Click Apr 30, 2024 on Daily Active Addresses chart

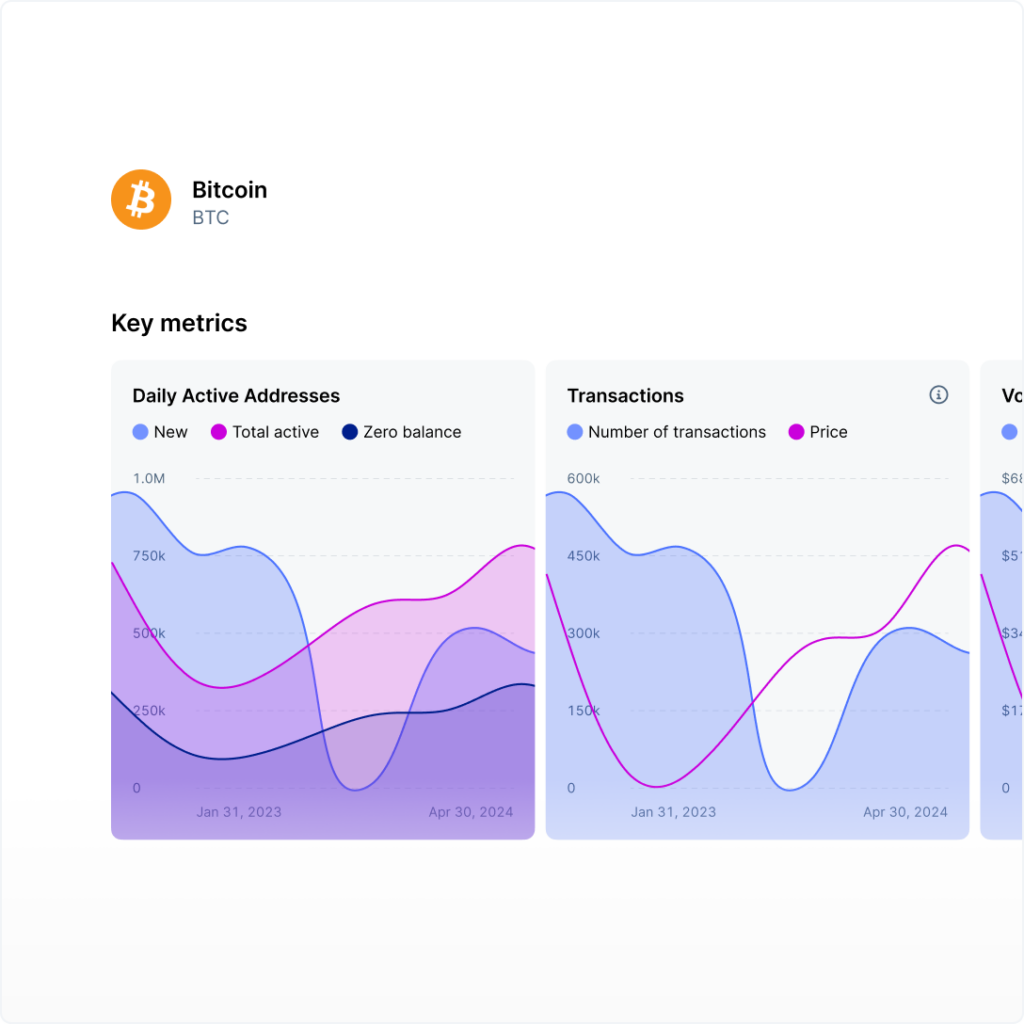(471, 812)
